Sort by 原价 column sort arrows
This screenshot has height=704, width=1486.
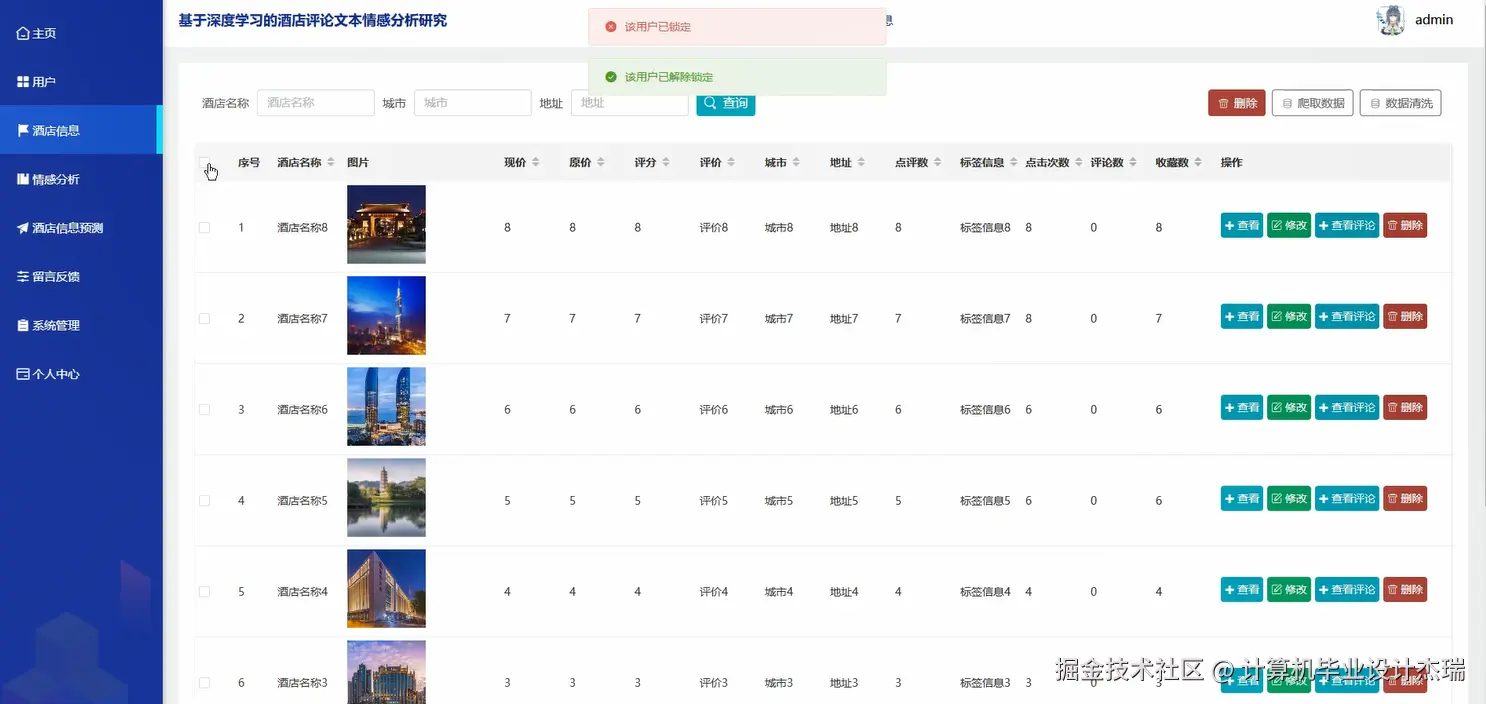point(600,163)
